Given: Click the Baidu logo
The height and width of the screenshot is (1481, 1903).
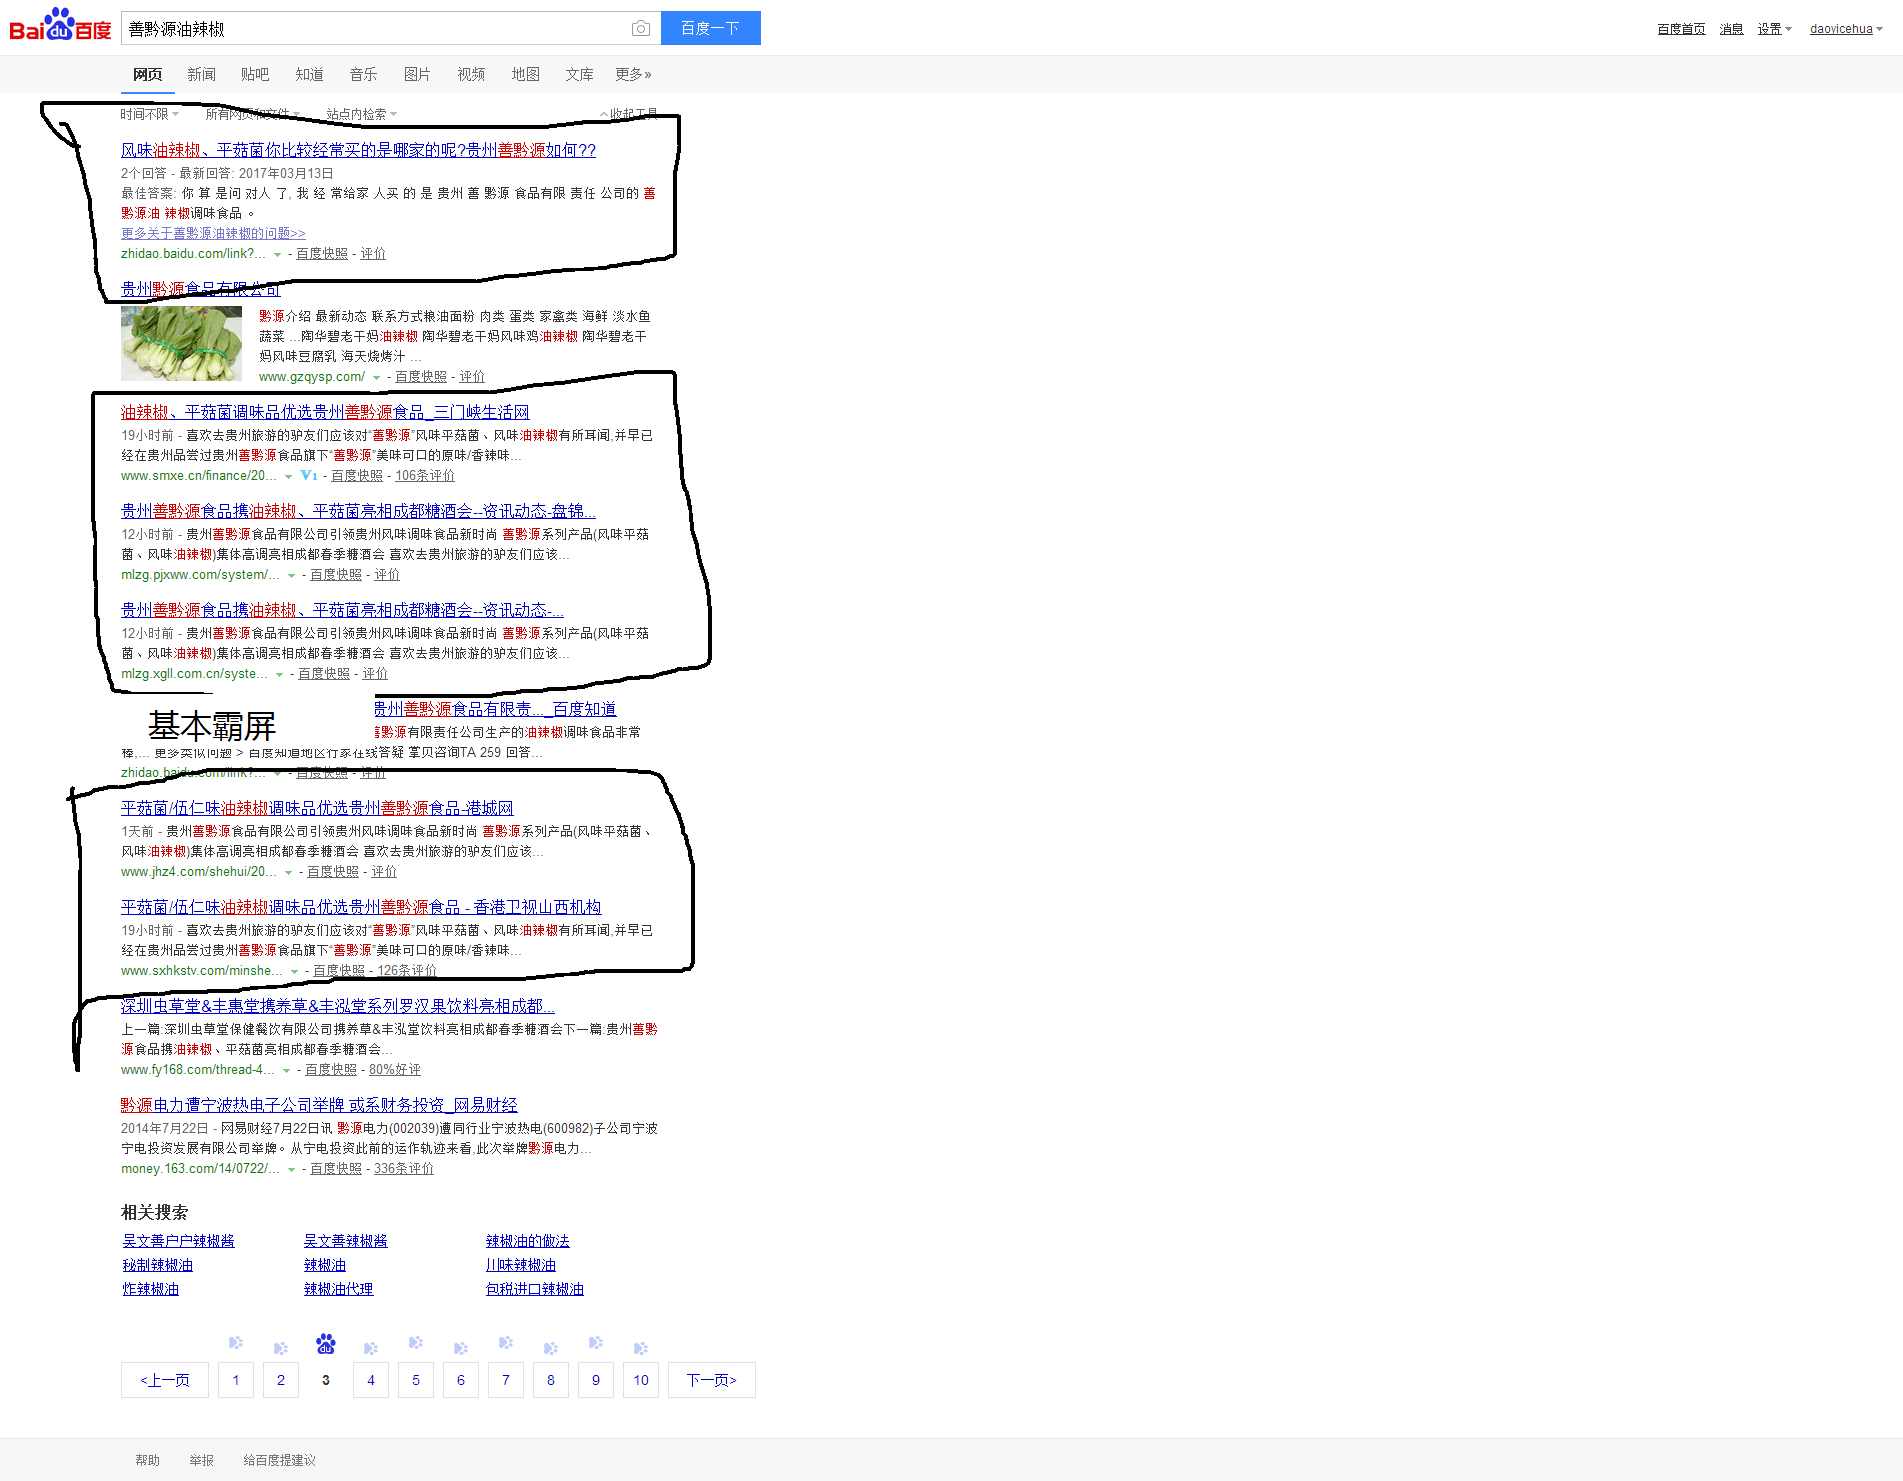Looking at the screenshot, I should tap(60, 25).
